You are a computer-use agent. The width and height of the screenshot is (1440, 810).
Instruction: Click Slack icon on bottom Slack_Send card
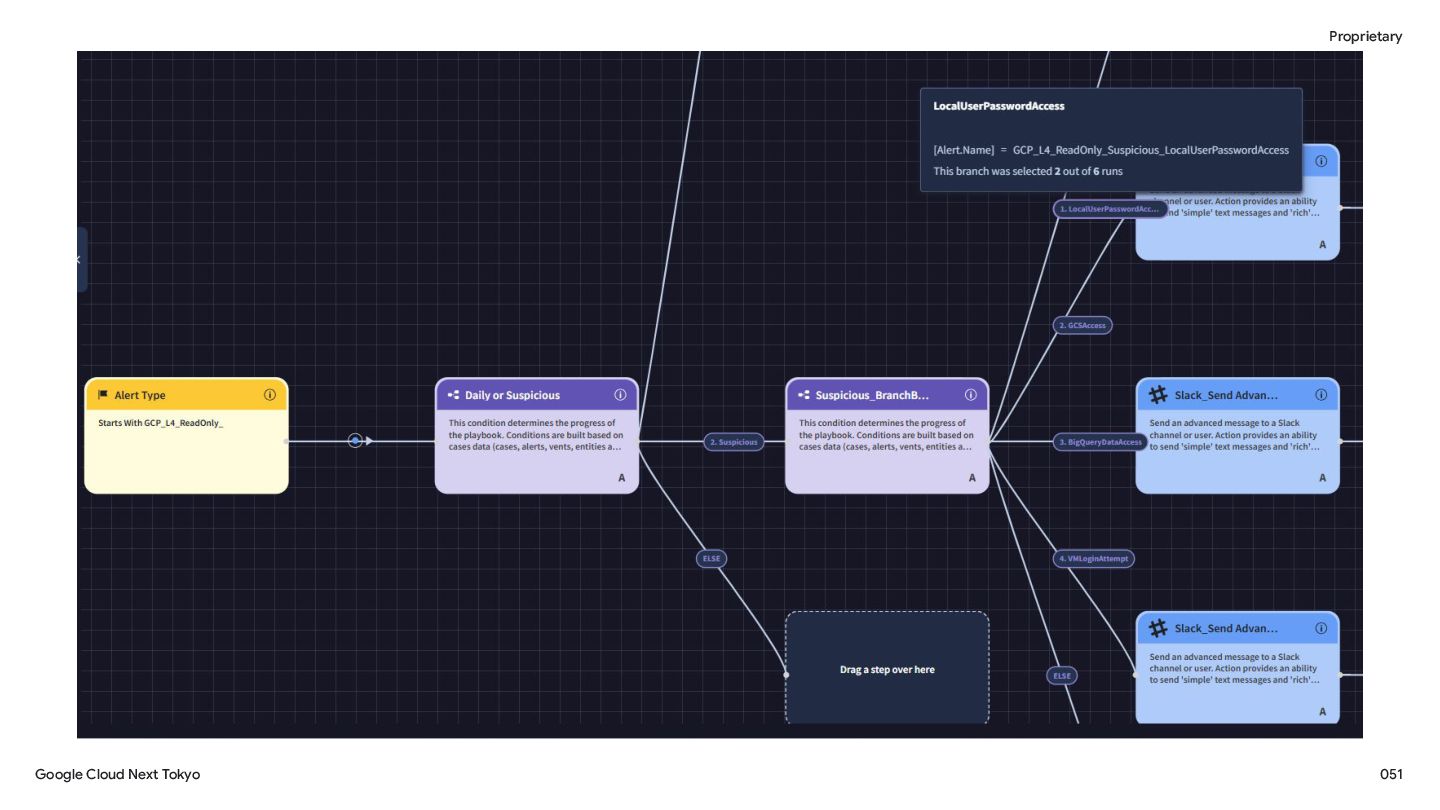[1158, 628]
